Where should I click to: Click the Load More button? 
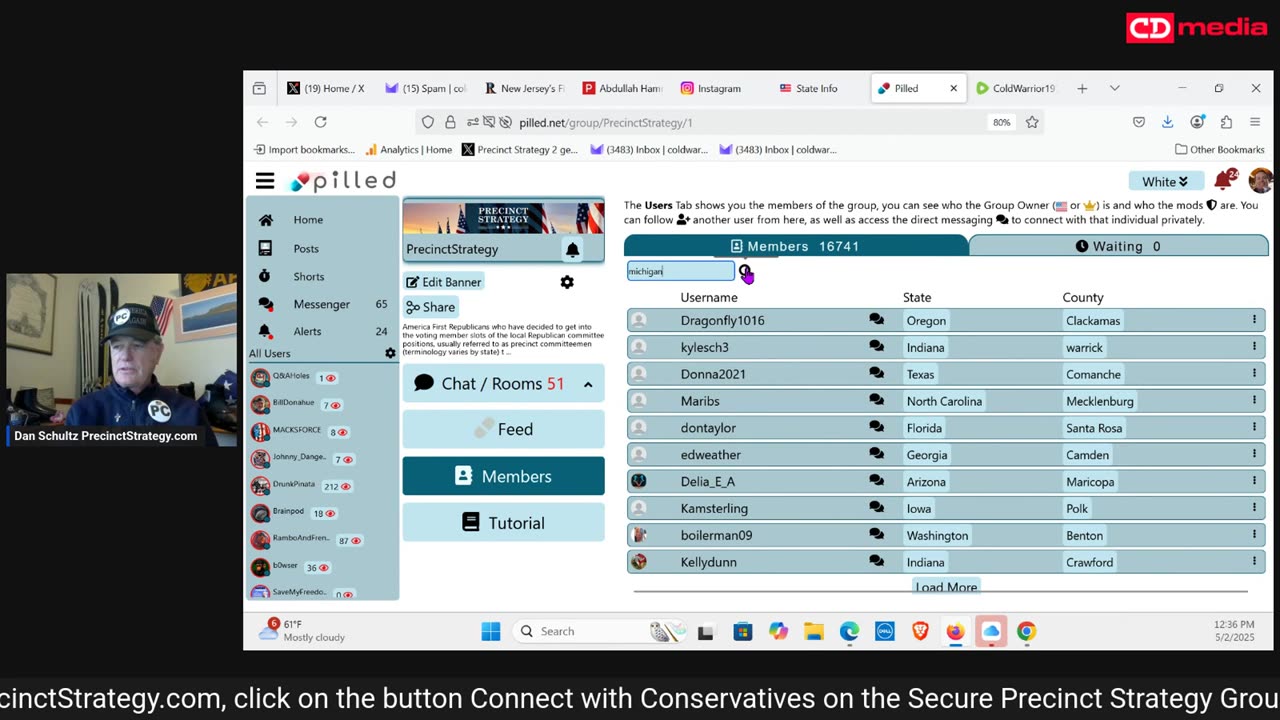coord(946,587)
